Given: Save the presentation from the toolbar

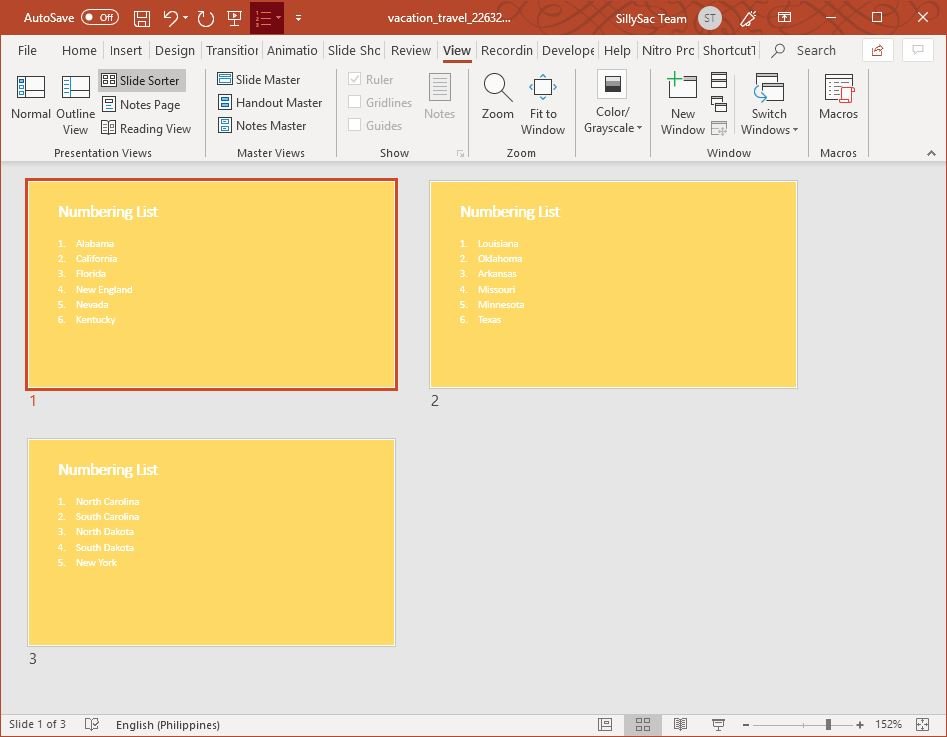Looking at the screenshot, I should (142, 18).
